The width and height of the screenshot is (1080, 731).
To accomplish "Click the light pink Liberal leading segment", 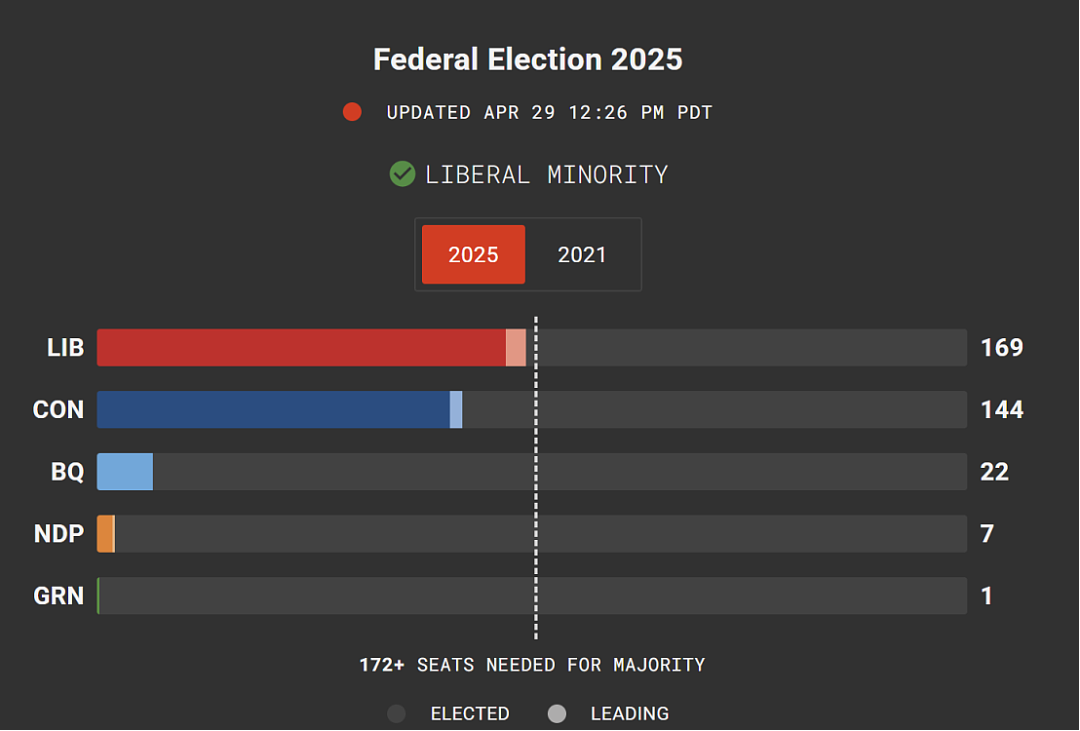I will (516, 347).
